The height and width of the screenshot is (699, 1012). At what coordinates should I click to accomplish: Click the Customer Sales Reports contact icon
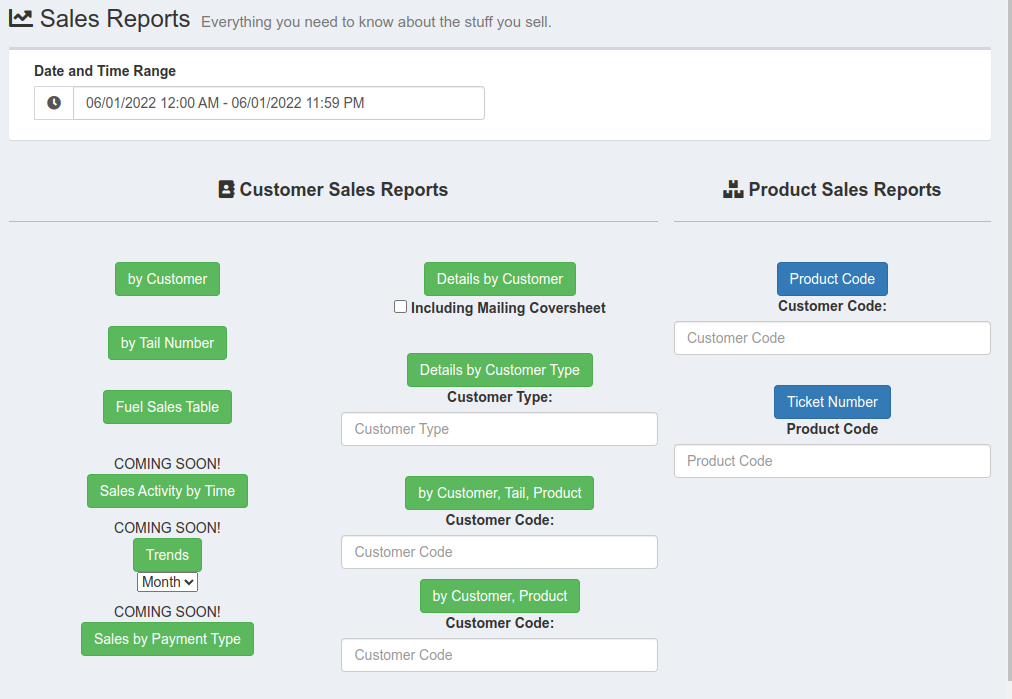pos(226,189)
